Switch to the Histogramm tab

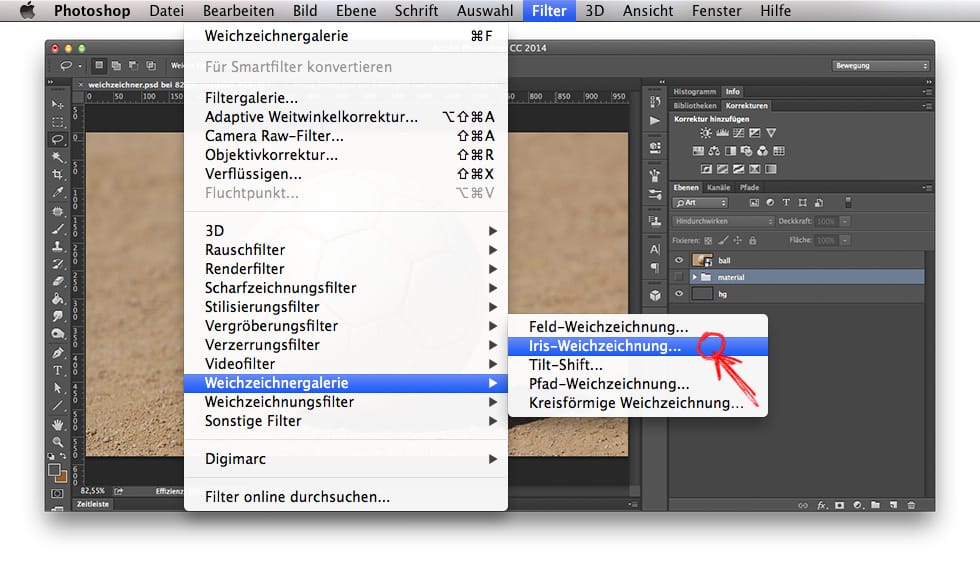694,91
